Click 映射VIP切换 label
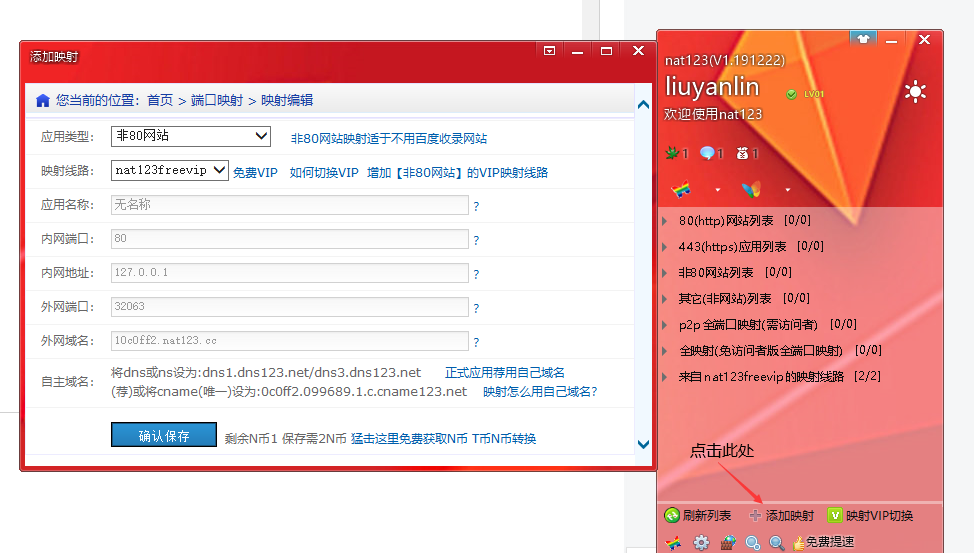 tap(879, 516)
